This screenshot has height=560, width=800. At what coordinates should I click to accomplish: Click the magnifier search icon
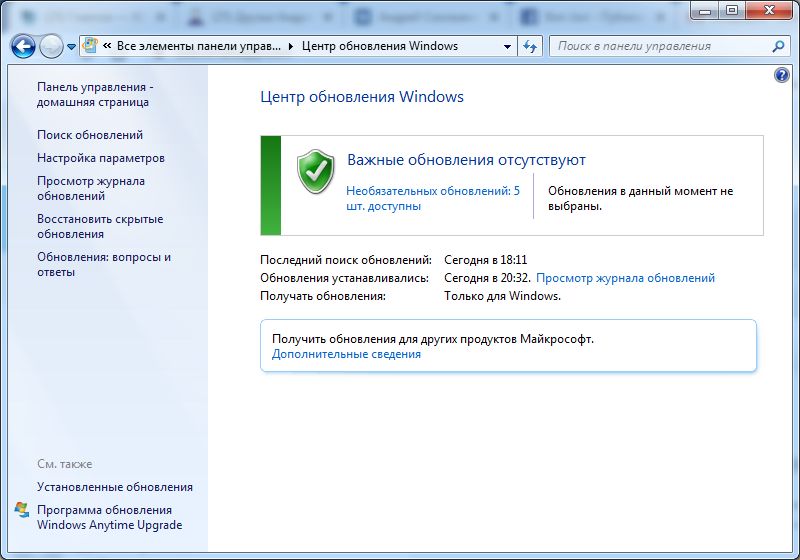point(778,46)
